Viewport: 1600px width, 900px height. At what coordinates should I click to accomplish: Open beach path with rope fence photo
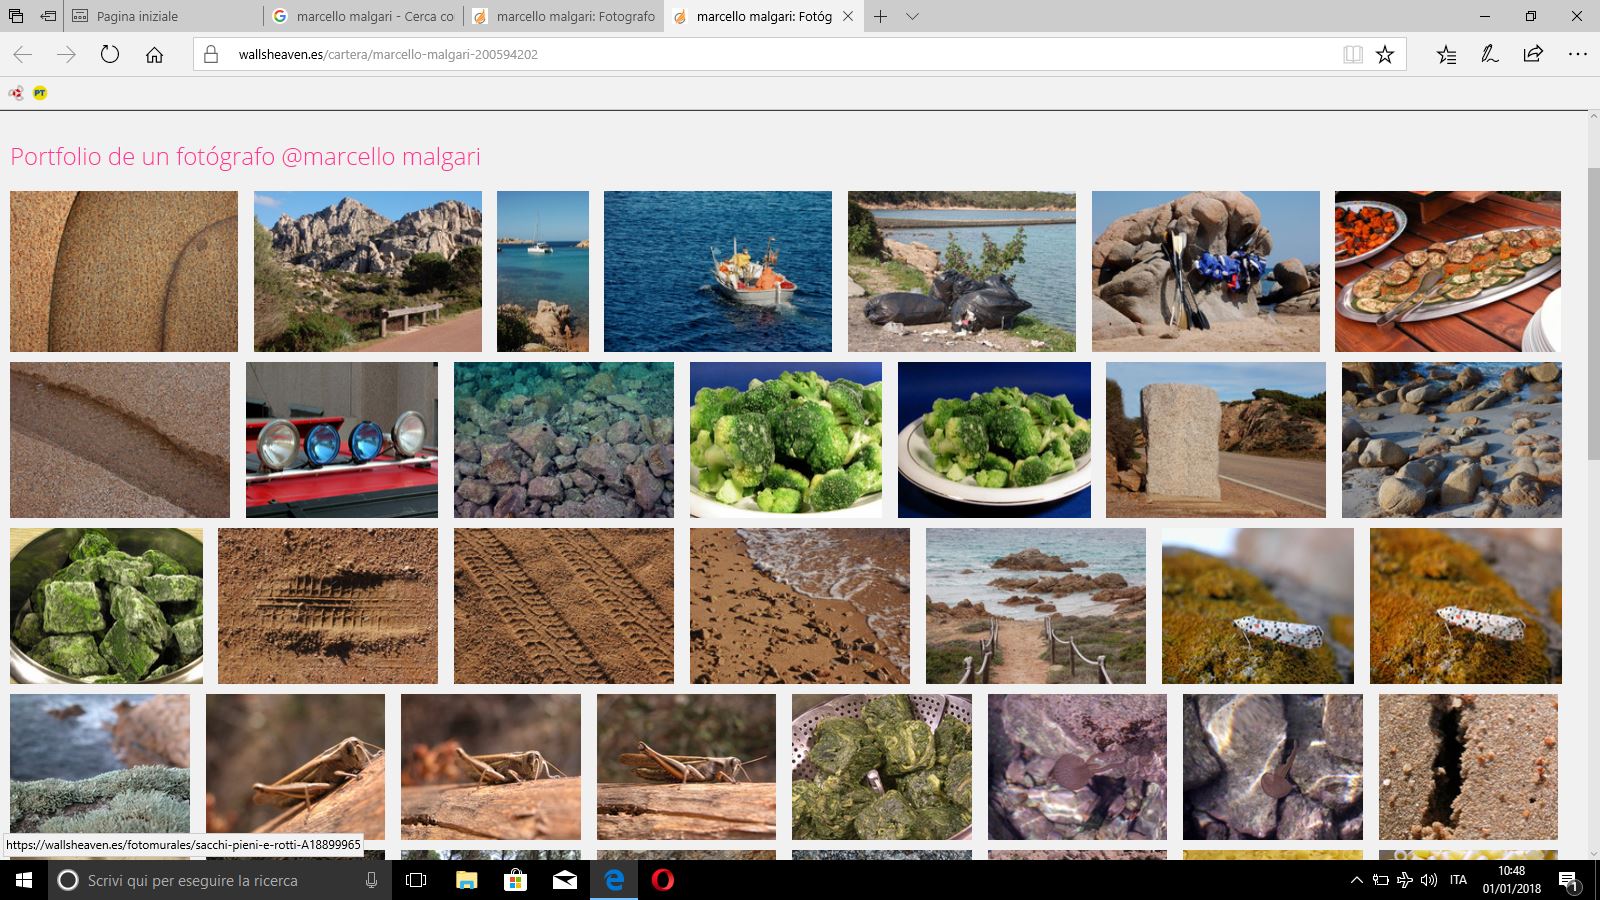1036,606
